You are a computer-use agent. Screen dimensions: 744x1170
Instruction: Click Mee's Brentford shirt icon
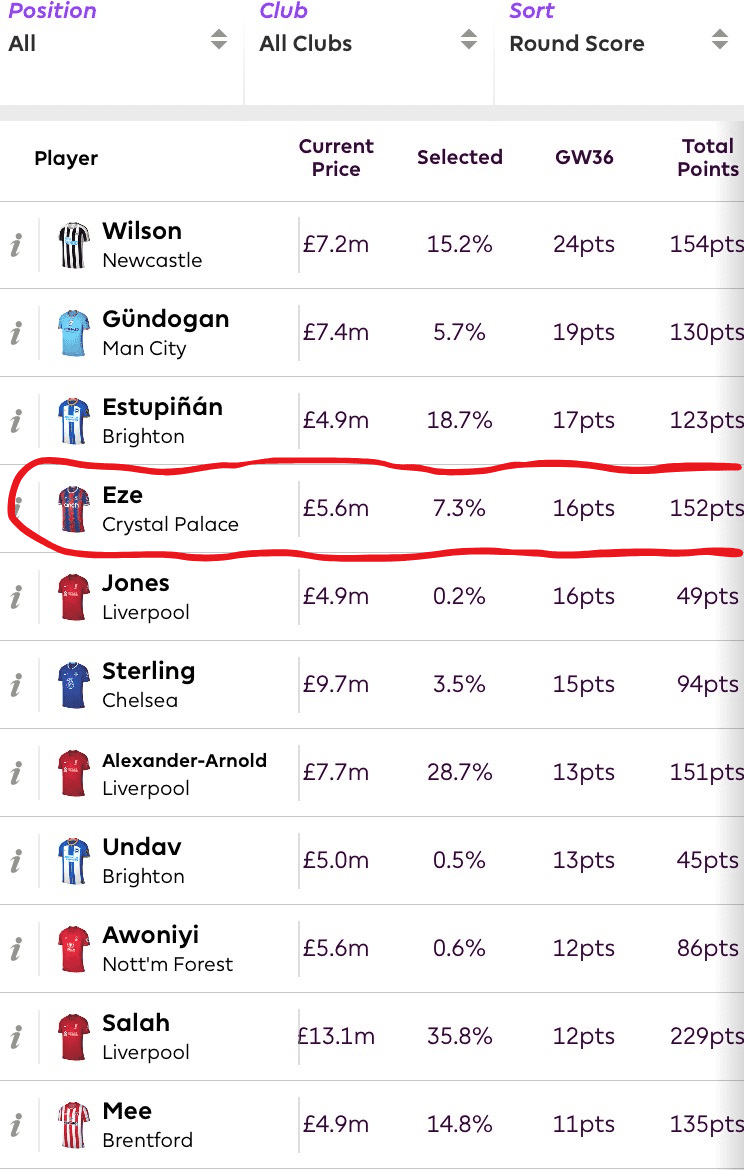tap(74, 1124)
